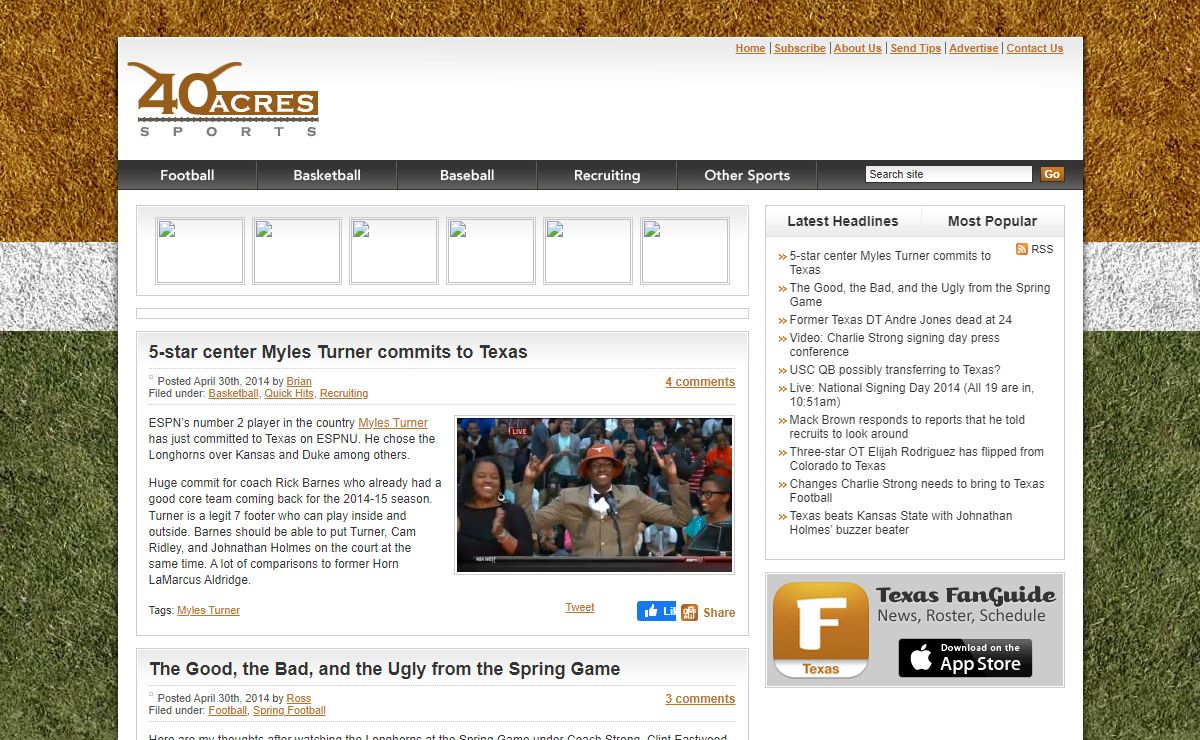
Task: Open the Myles Turner ESPNU video thumbnail
Action: [x=594, y=495]
